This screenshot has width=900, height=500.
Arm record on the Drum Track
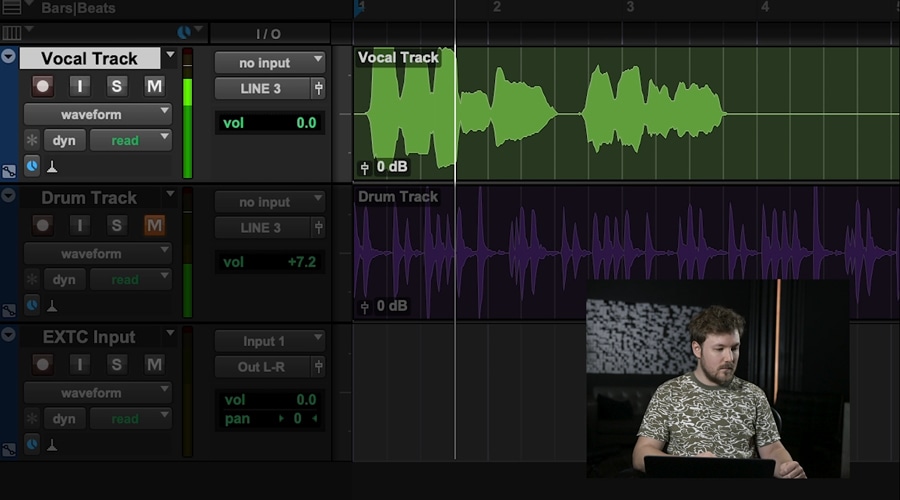point(42,225)
